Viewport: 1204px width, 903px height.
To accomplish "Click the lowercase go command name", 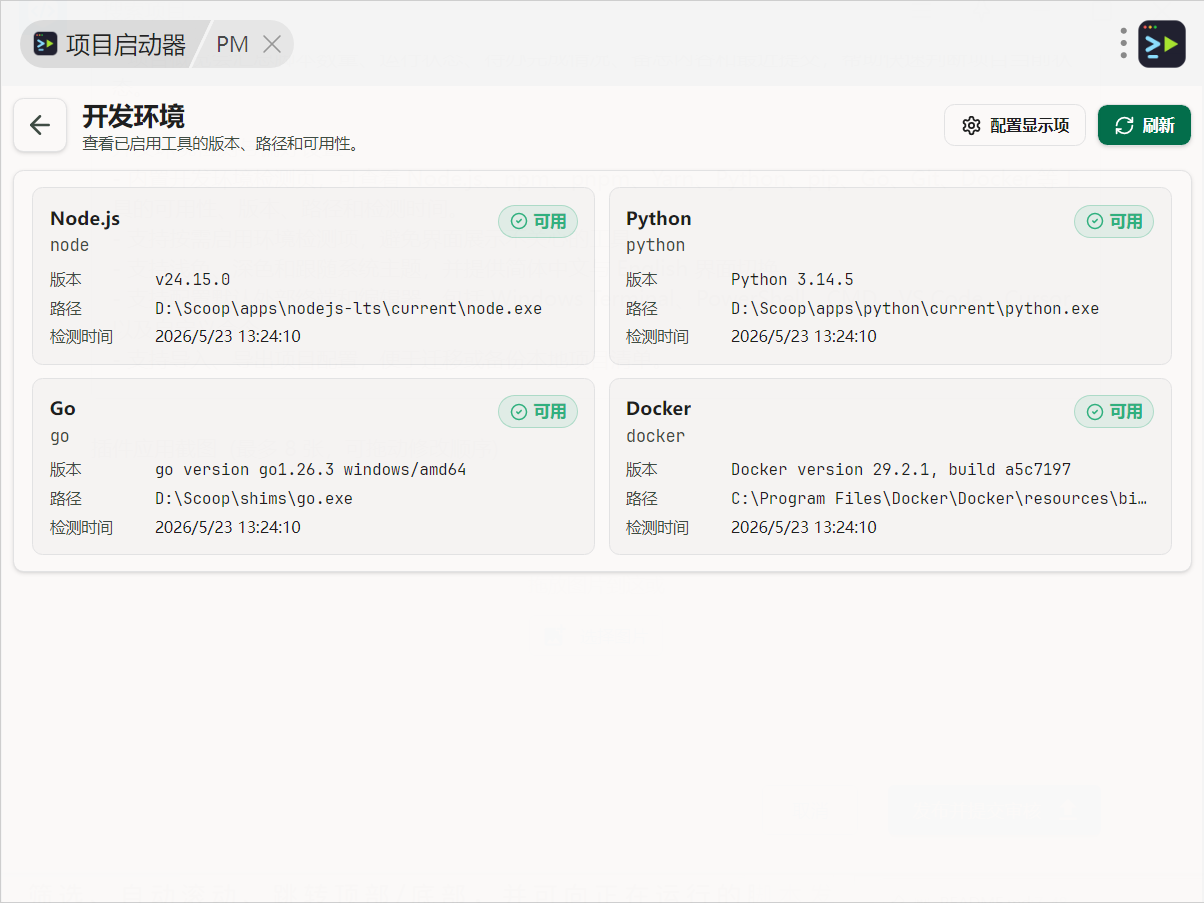I will [60, 437].
